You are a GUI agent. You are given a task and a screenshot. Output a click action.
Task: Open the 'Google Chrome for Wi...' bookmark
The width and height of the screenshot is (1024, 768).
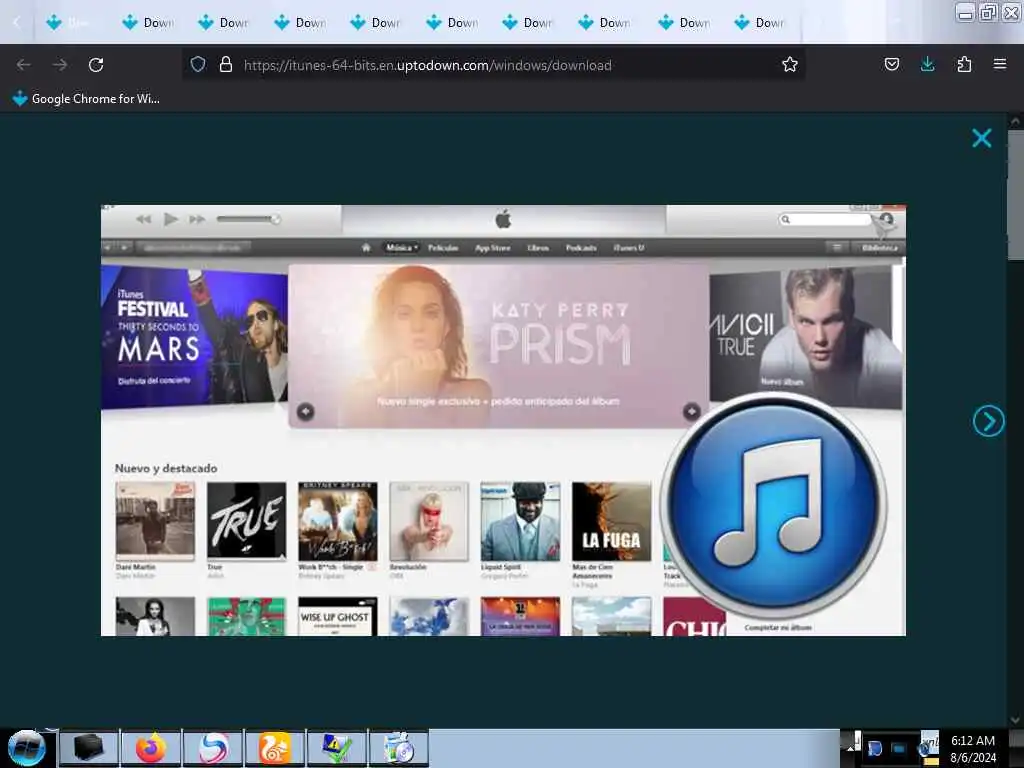(x=86, y=99)
